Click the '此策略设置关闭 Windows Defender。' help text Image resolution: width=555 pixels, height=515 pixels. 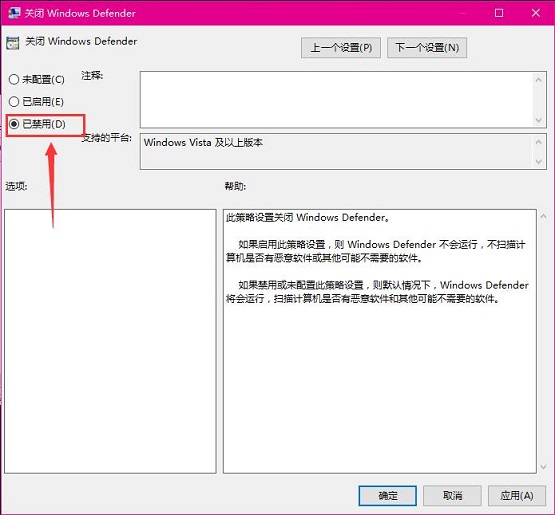click(307, 217)
